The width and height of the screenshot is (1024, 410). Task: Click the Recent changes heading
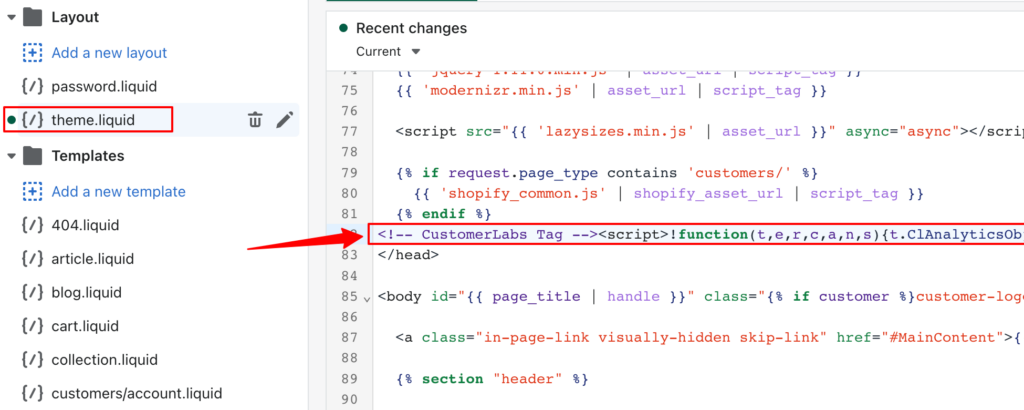411,29
